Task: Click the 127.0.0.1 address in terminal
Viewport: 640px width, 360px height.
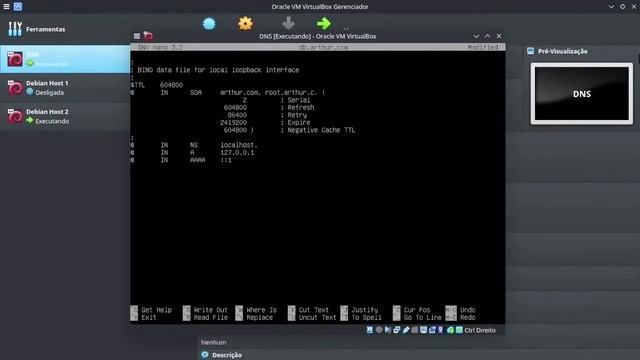Action: [x=237, y=153]
